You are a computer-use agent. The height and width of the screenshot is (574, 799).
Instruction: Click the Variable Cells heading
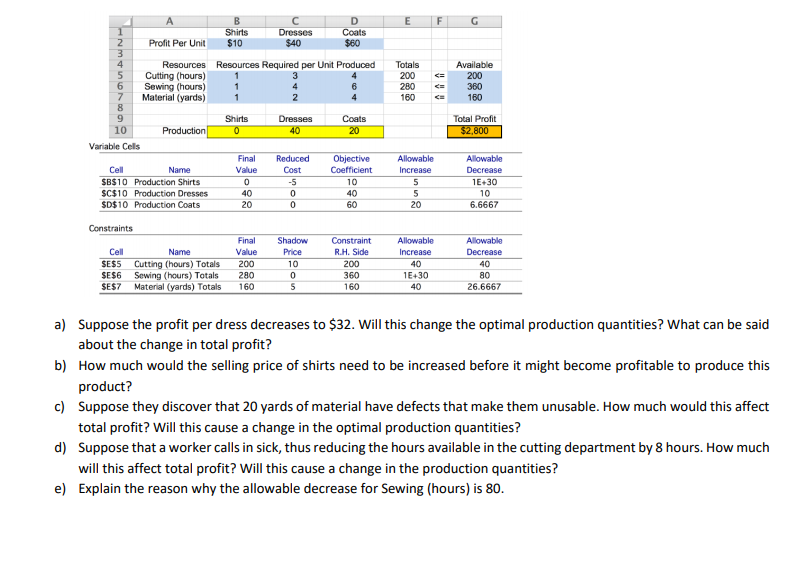[114, 146]
